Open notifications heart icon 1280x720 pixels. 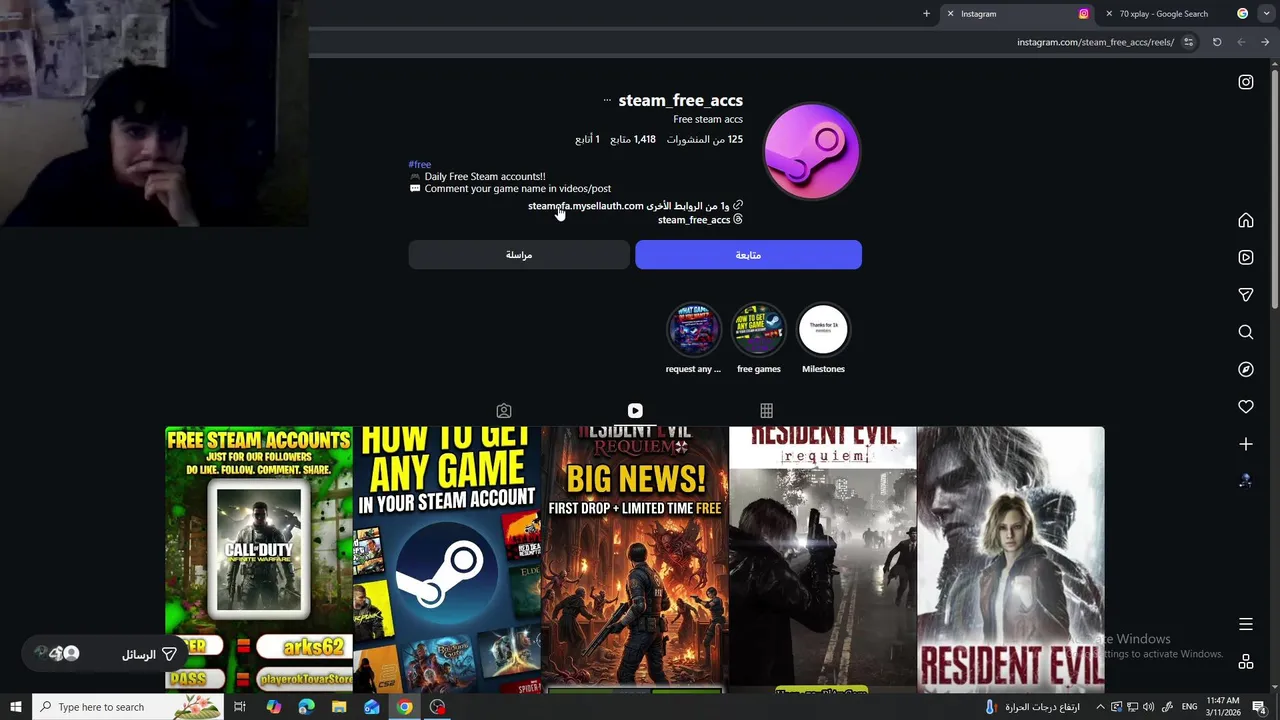tap(1246, 407)
